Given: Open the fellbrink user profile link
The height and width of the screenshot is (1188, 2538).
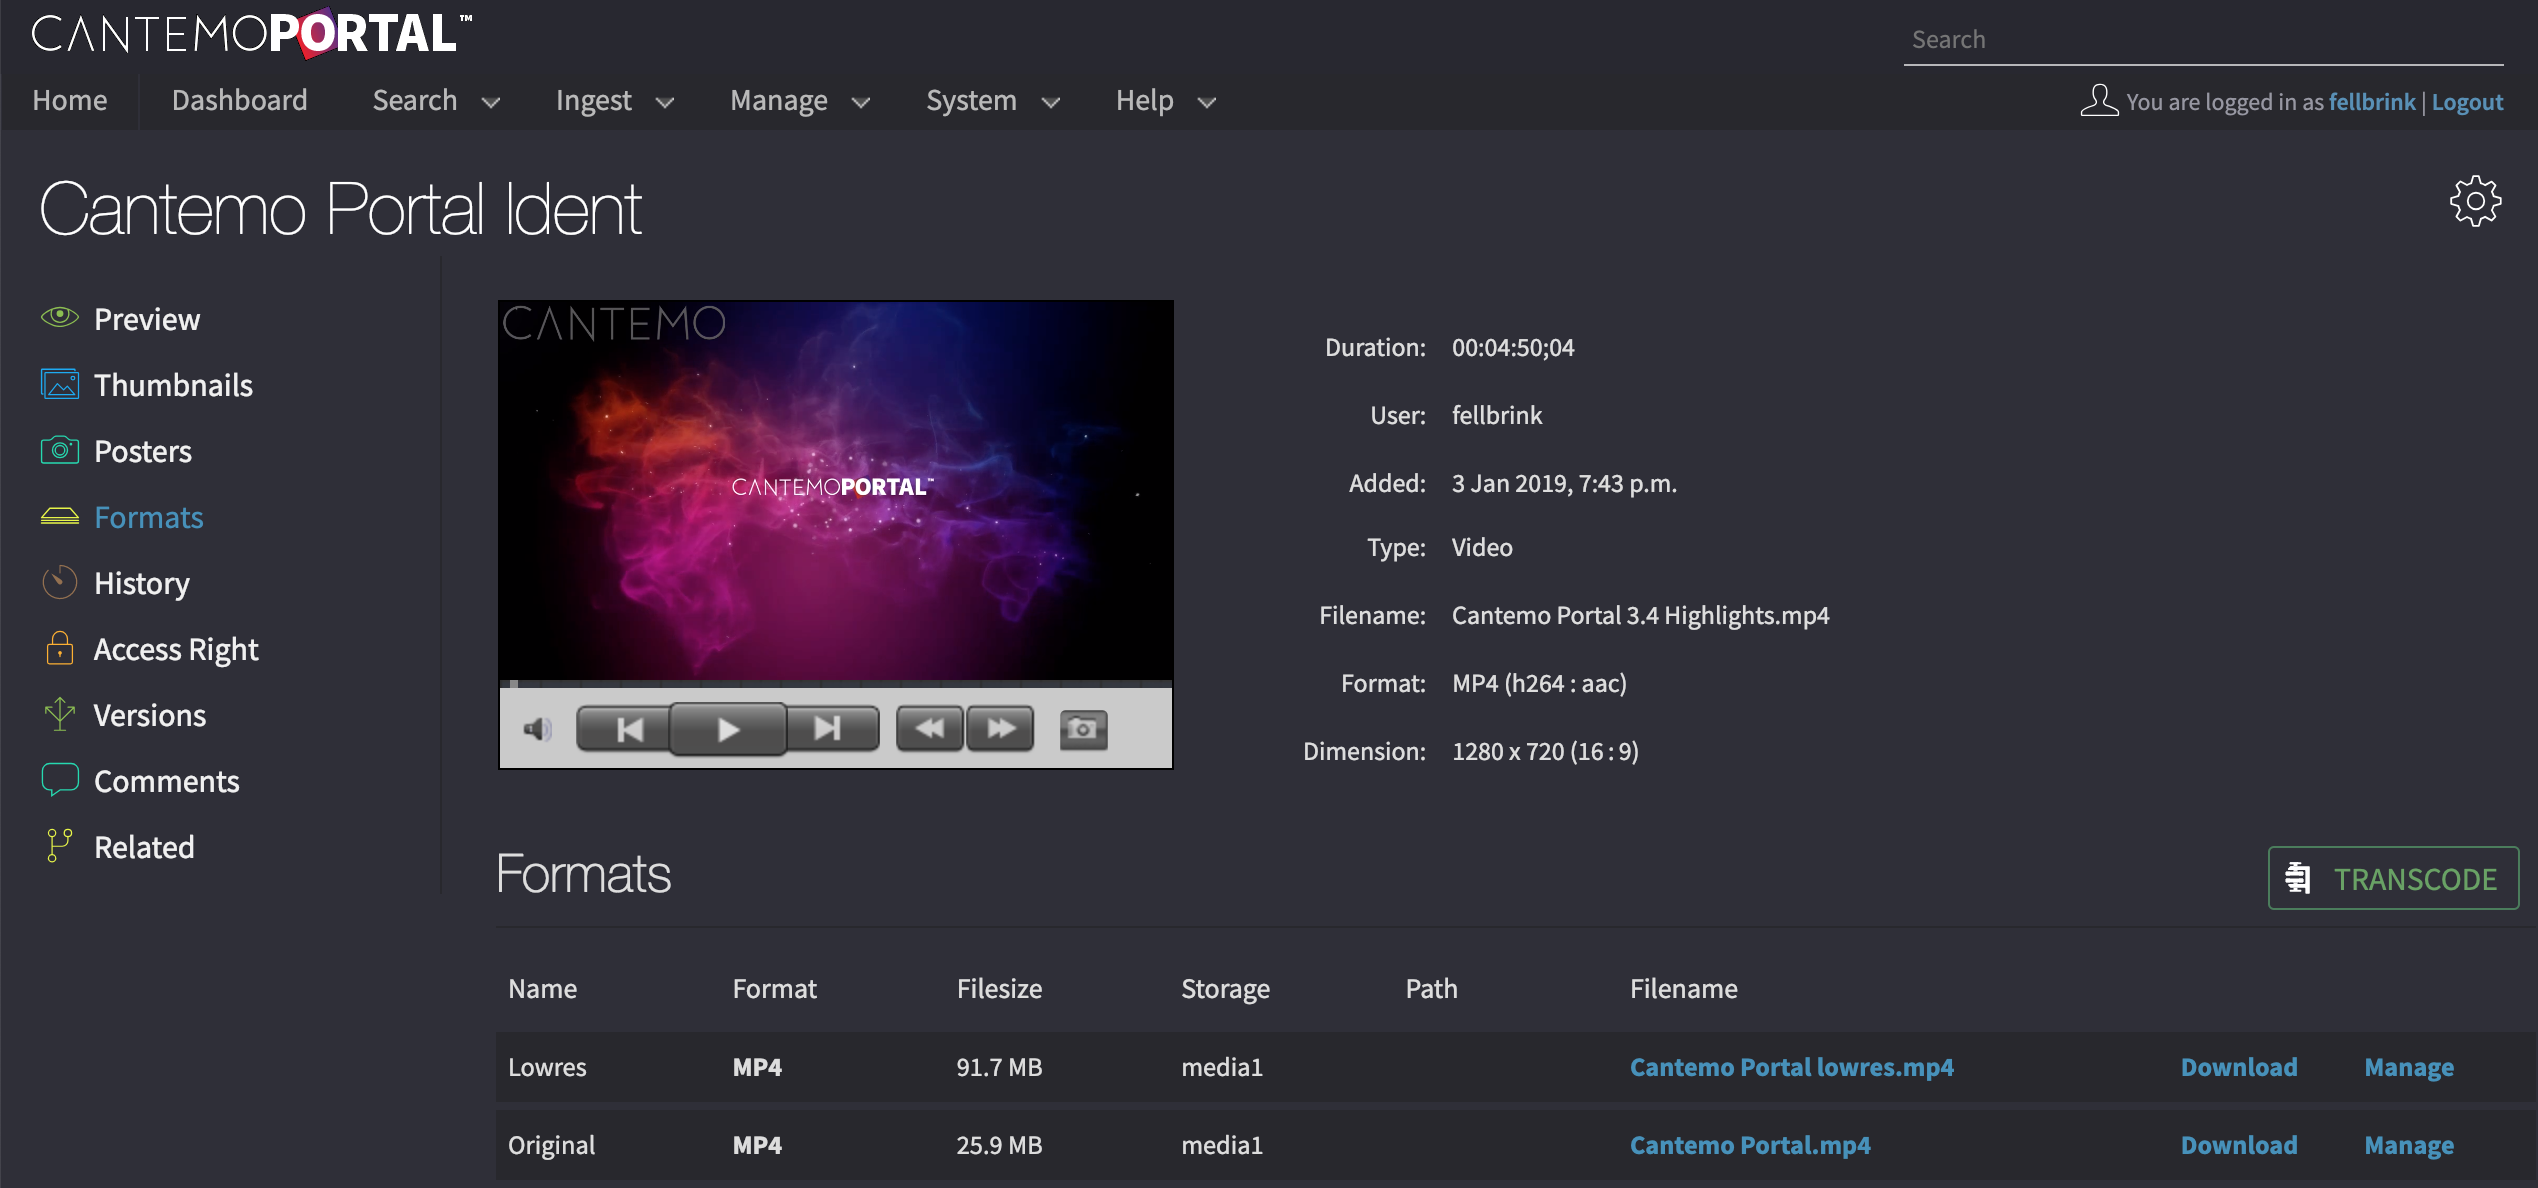Looking at the screenshot, I should click(x=2372, y=101).
